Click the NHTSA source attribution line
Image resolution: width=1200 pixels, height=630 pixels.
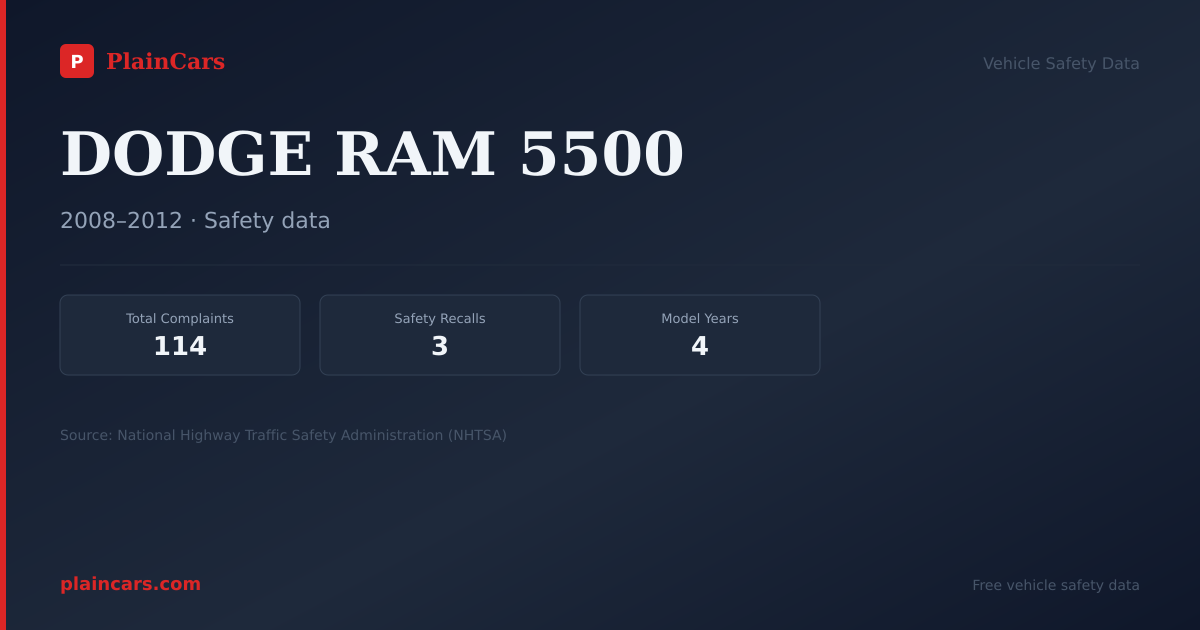click(x=283, y=435)
